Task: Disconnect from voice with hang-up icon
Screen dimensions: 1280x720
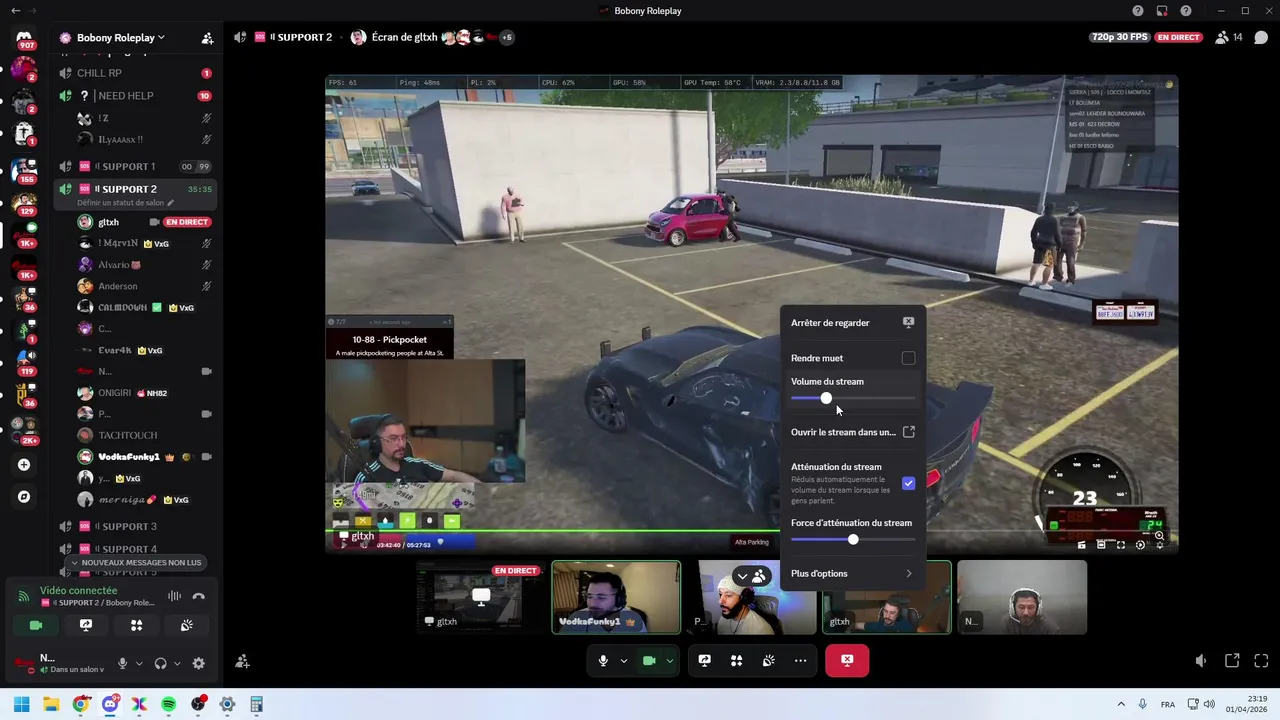Action: click(x=198, y=596)
